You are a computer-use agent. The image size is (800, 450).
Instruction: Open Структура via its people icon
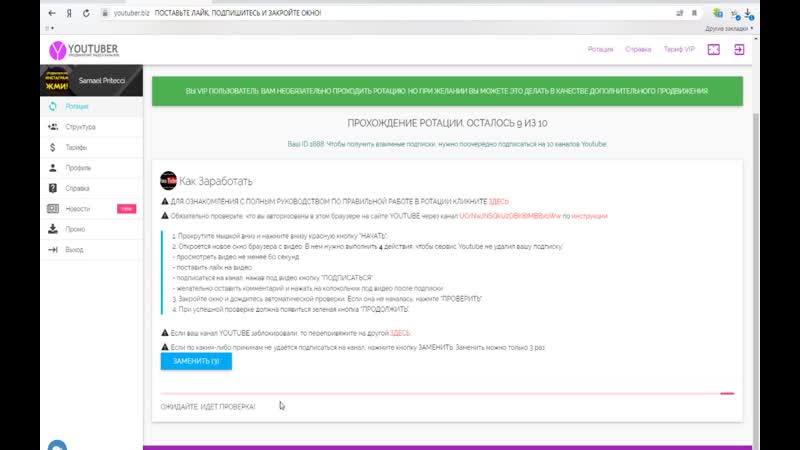53,127
